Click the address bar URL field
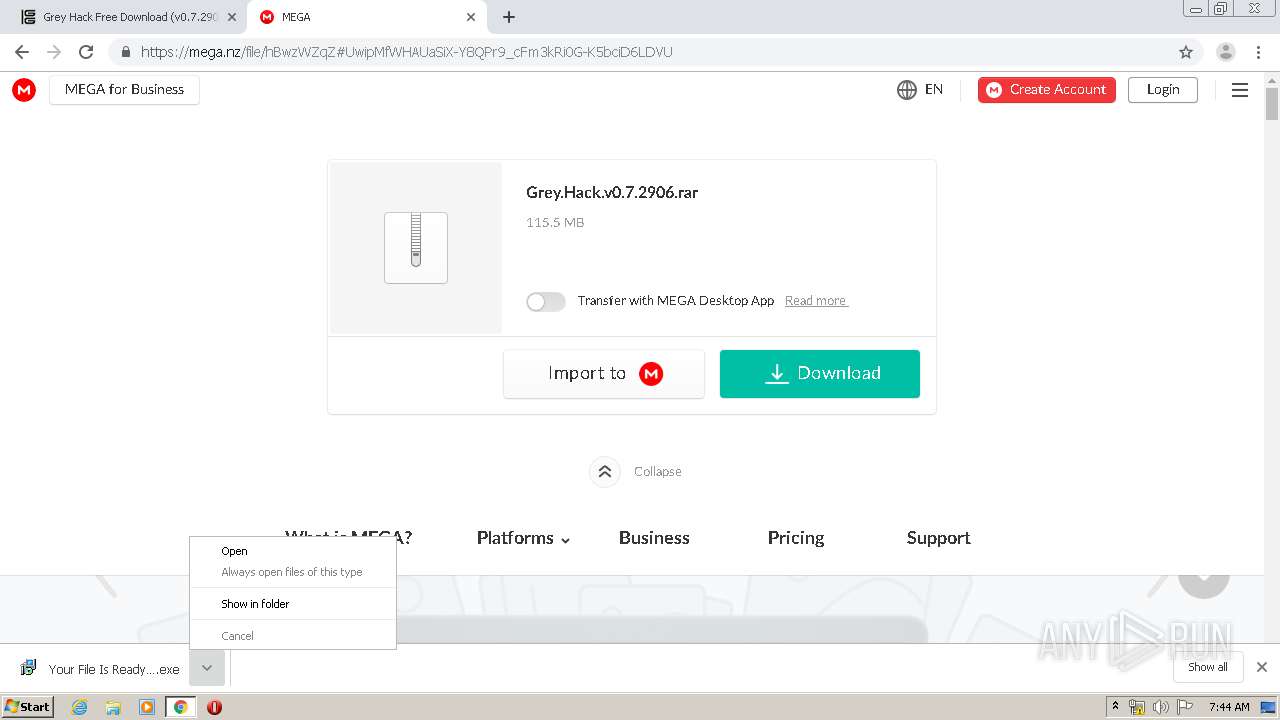Image resolution: width=1280 pixels, height=720 pixels. pyautogui.click(x=640, y=52)
